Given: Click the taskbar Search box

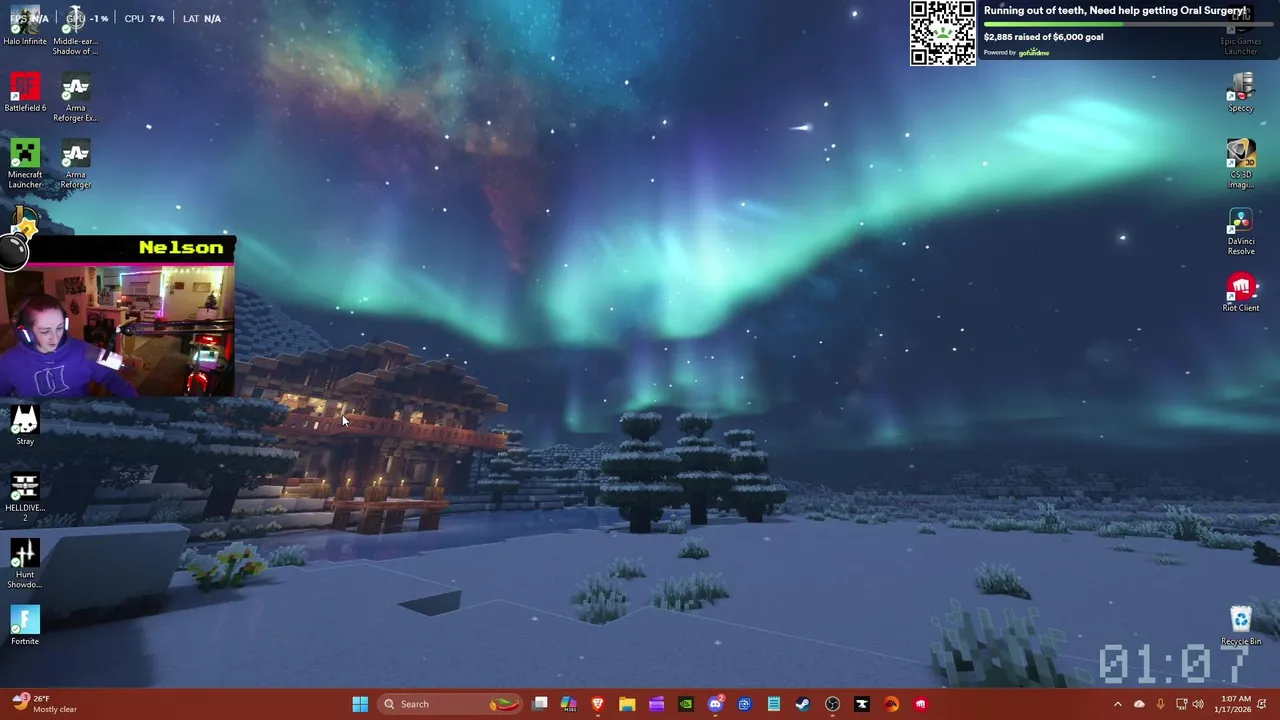Looking at the screenshot, I should [x=450, y=704].
